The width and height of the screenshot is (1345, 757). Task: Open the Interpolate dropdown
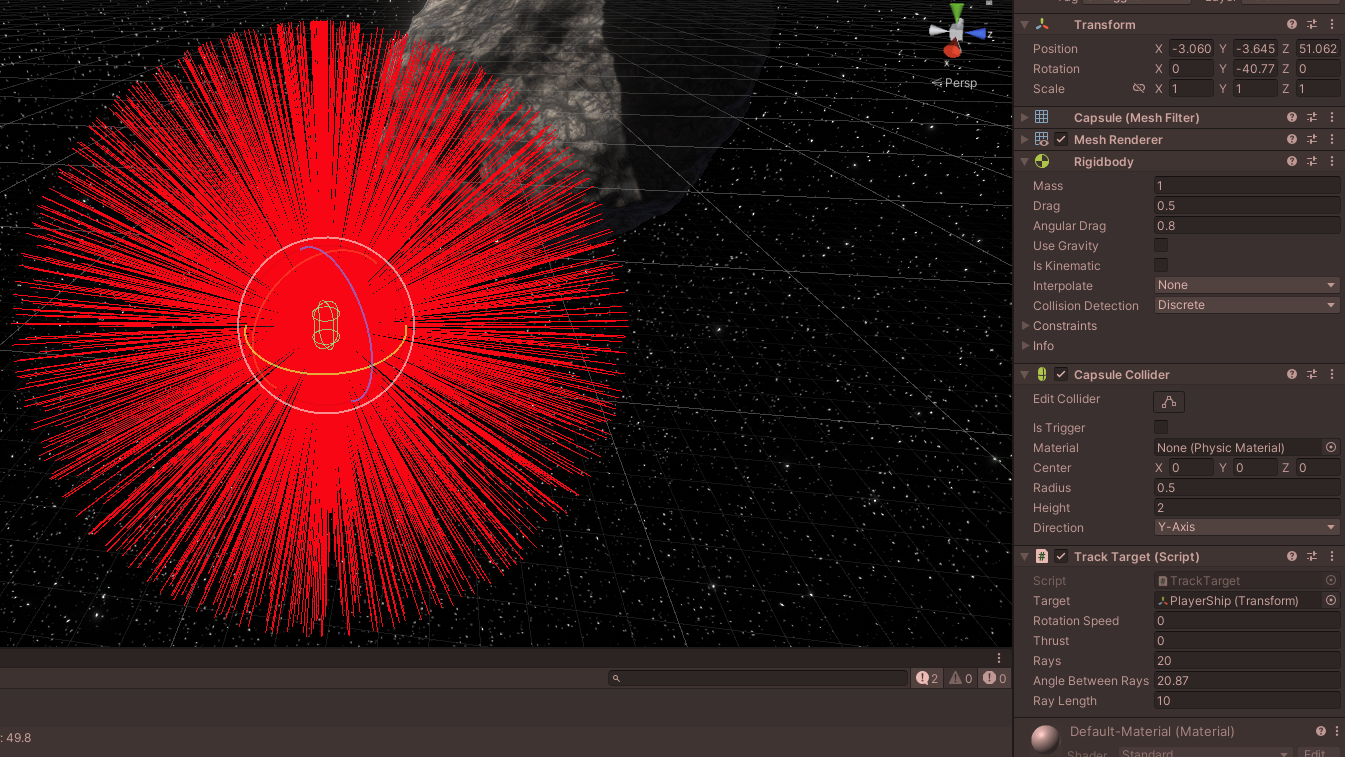(1246, 286)
